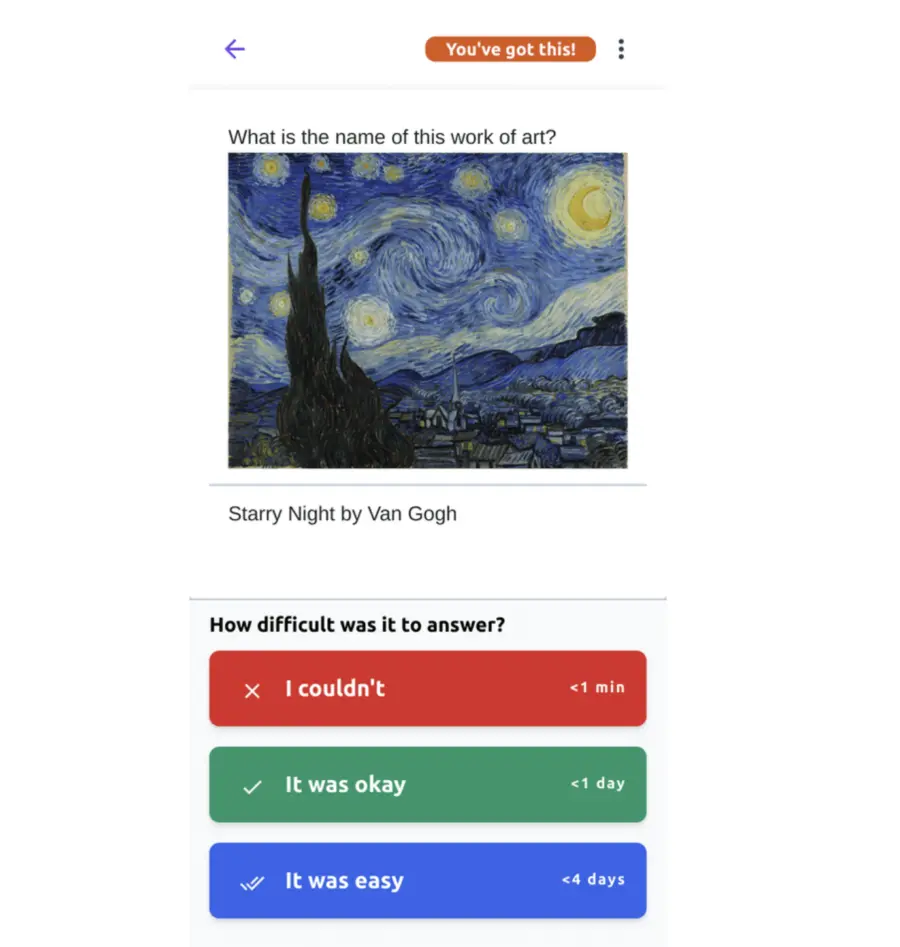Click the question text about the artwork name
The width and height of the screenshot is (900, 947).
coord(392,137)
